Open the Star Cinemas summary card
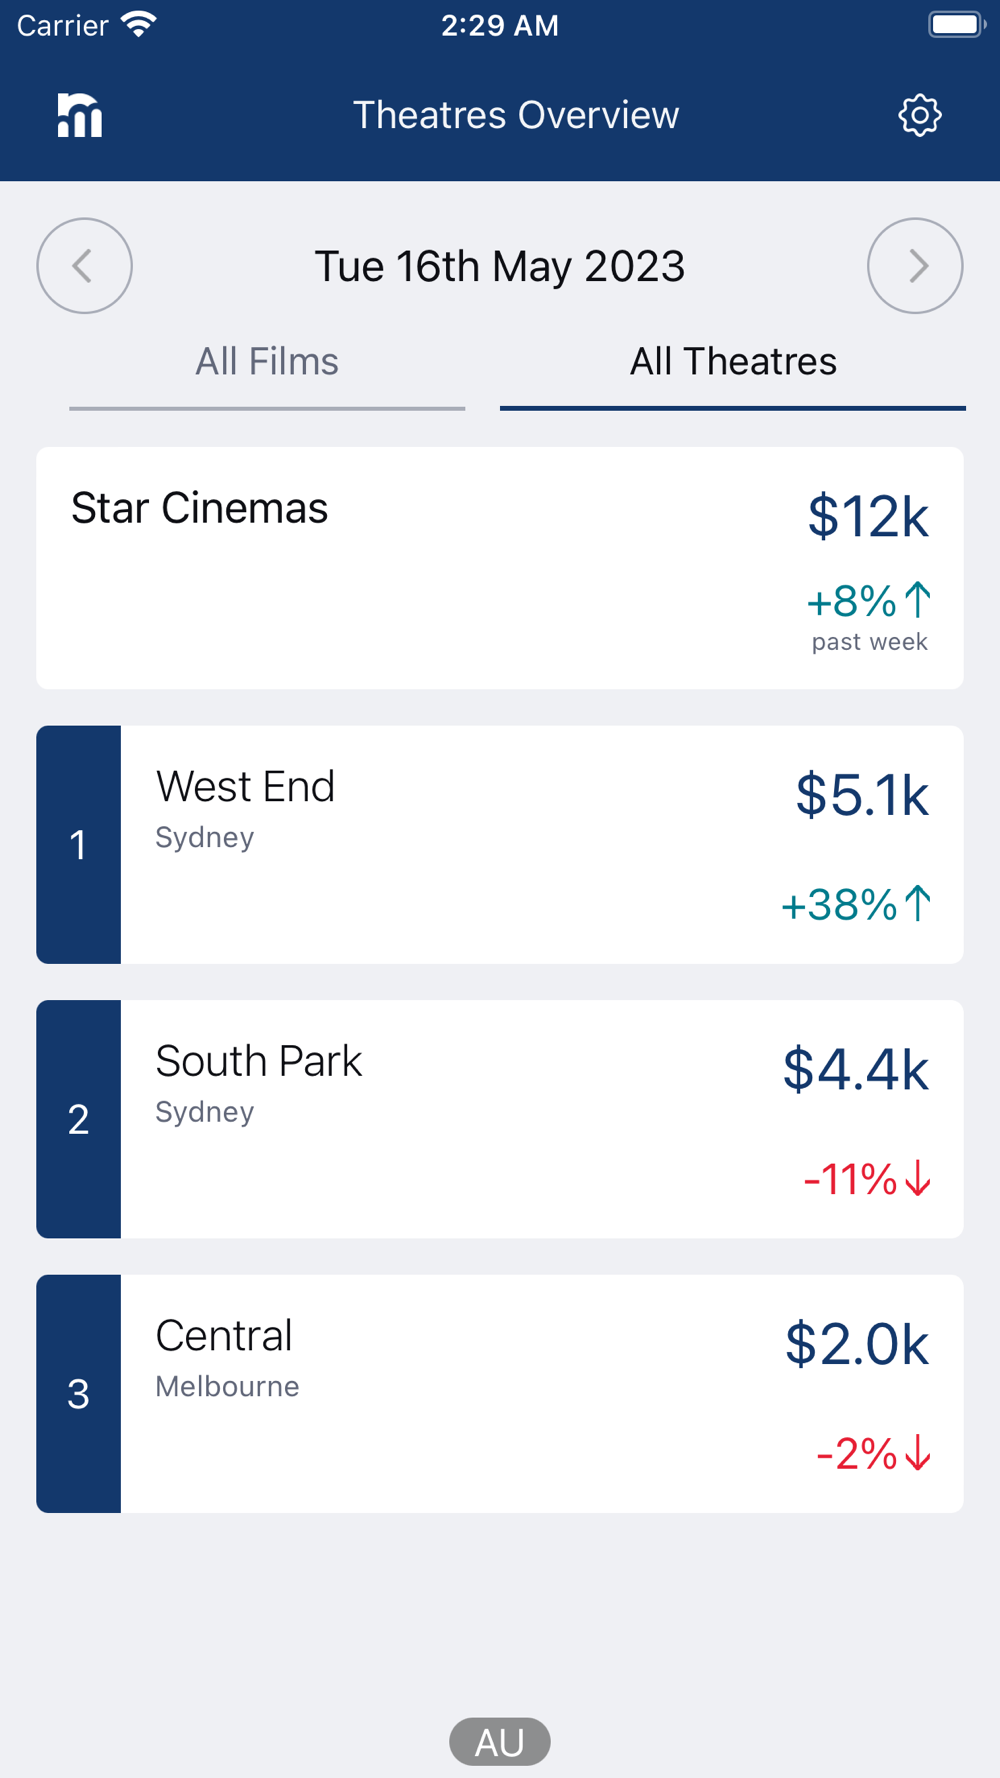 500,568
